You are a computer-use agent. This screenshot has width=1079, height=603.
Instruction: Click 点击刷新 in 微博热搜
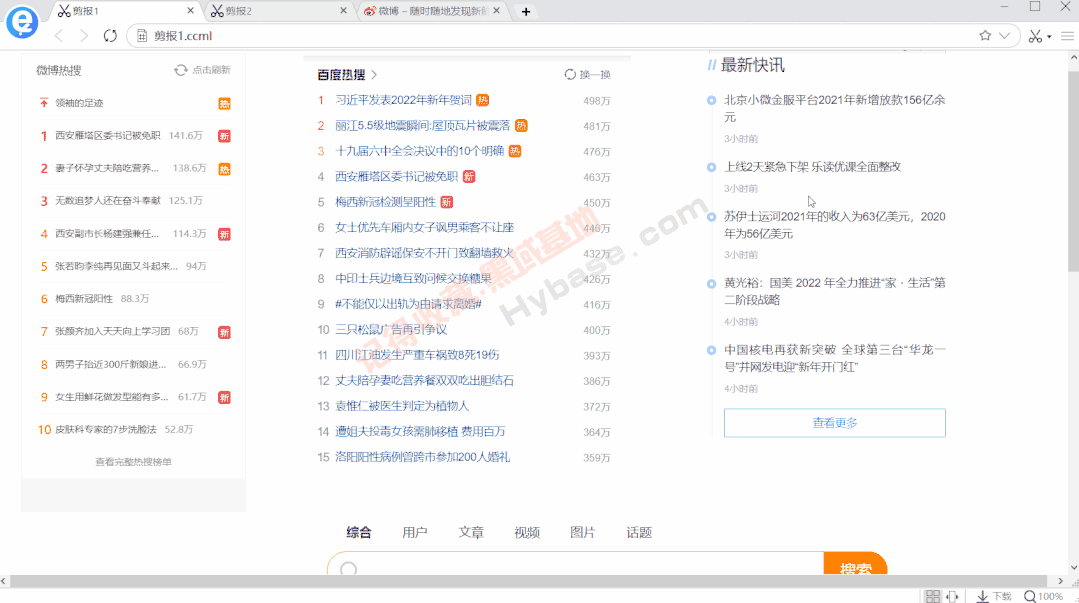click(211, 70)
